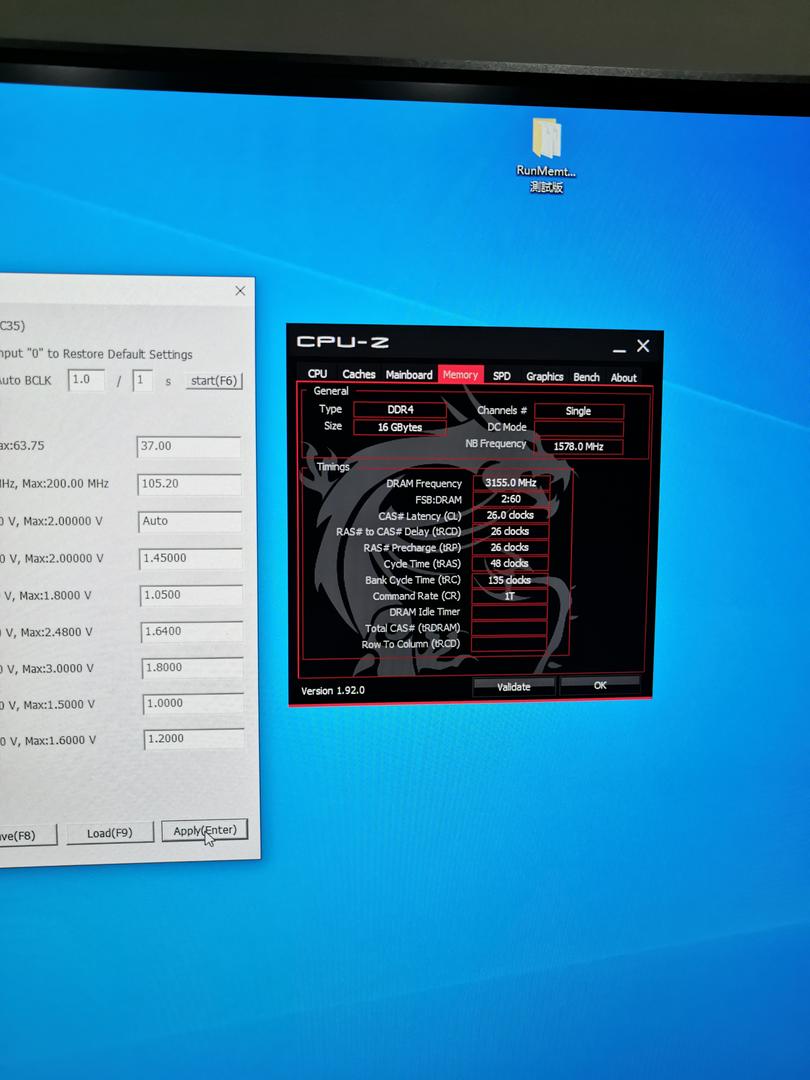Click the Validate button in CPU-Z
Screen dimensions: 810x1080
[x=514, y=687]
